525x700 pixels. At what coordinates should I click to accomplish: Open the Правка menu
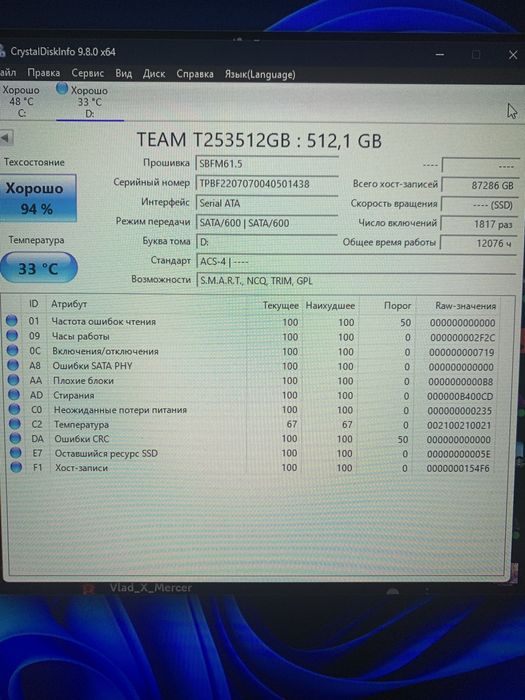[x=44, y=73]
